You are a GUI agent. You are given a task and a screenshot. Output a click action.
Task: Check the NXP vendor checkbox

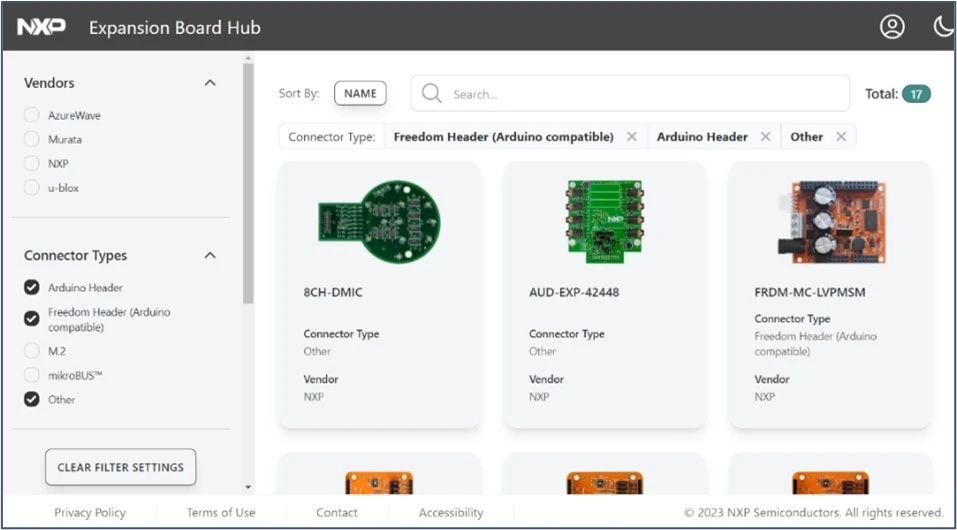pos(32,164)
